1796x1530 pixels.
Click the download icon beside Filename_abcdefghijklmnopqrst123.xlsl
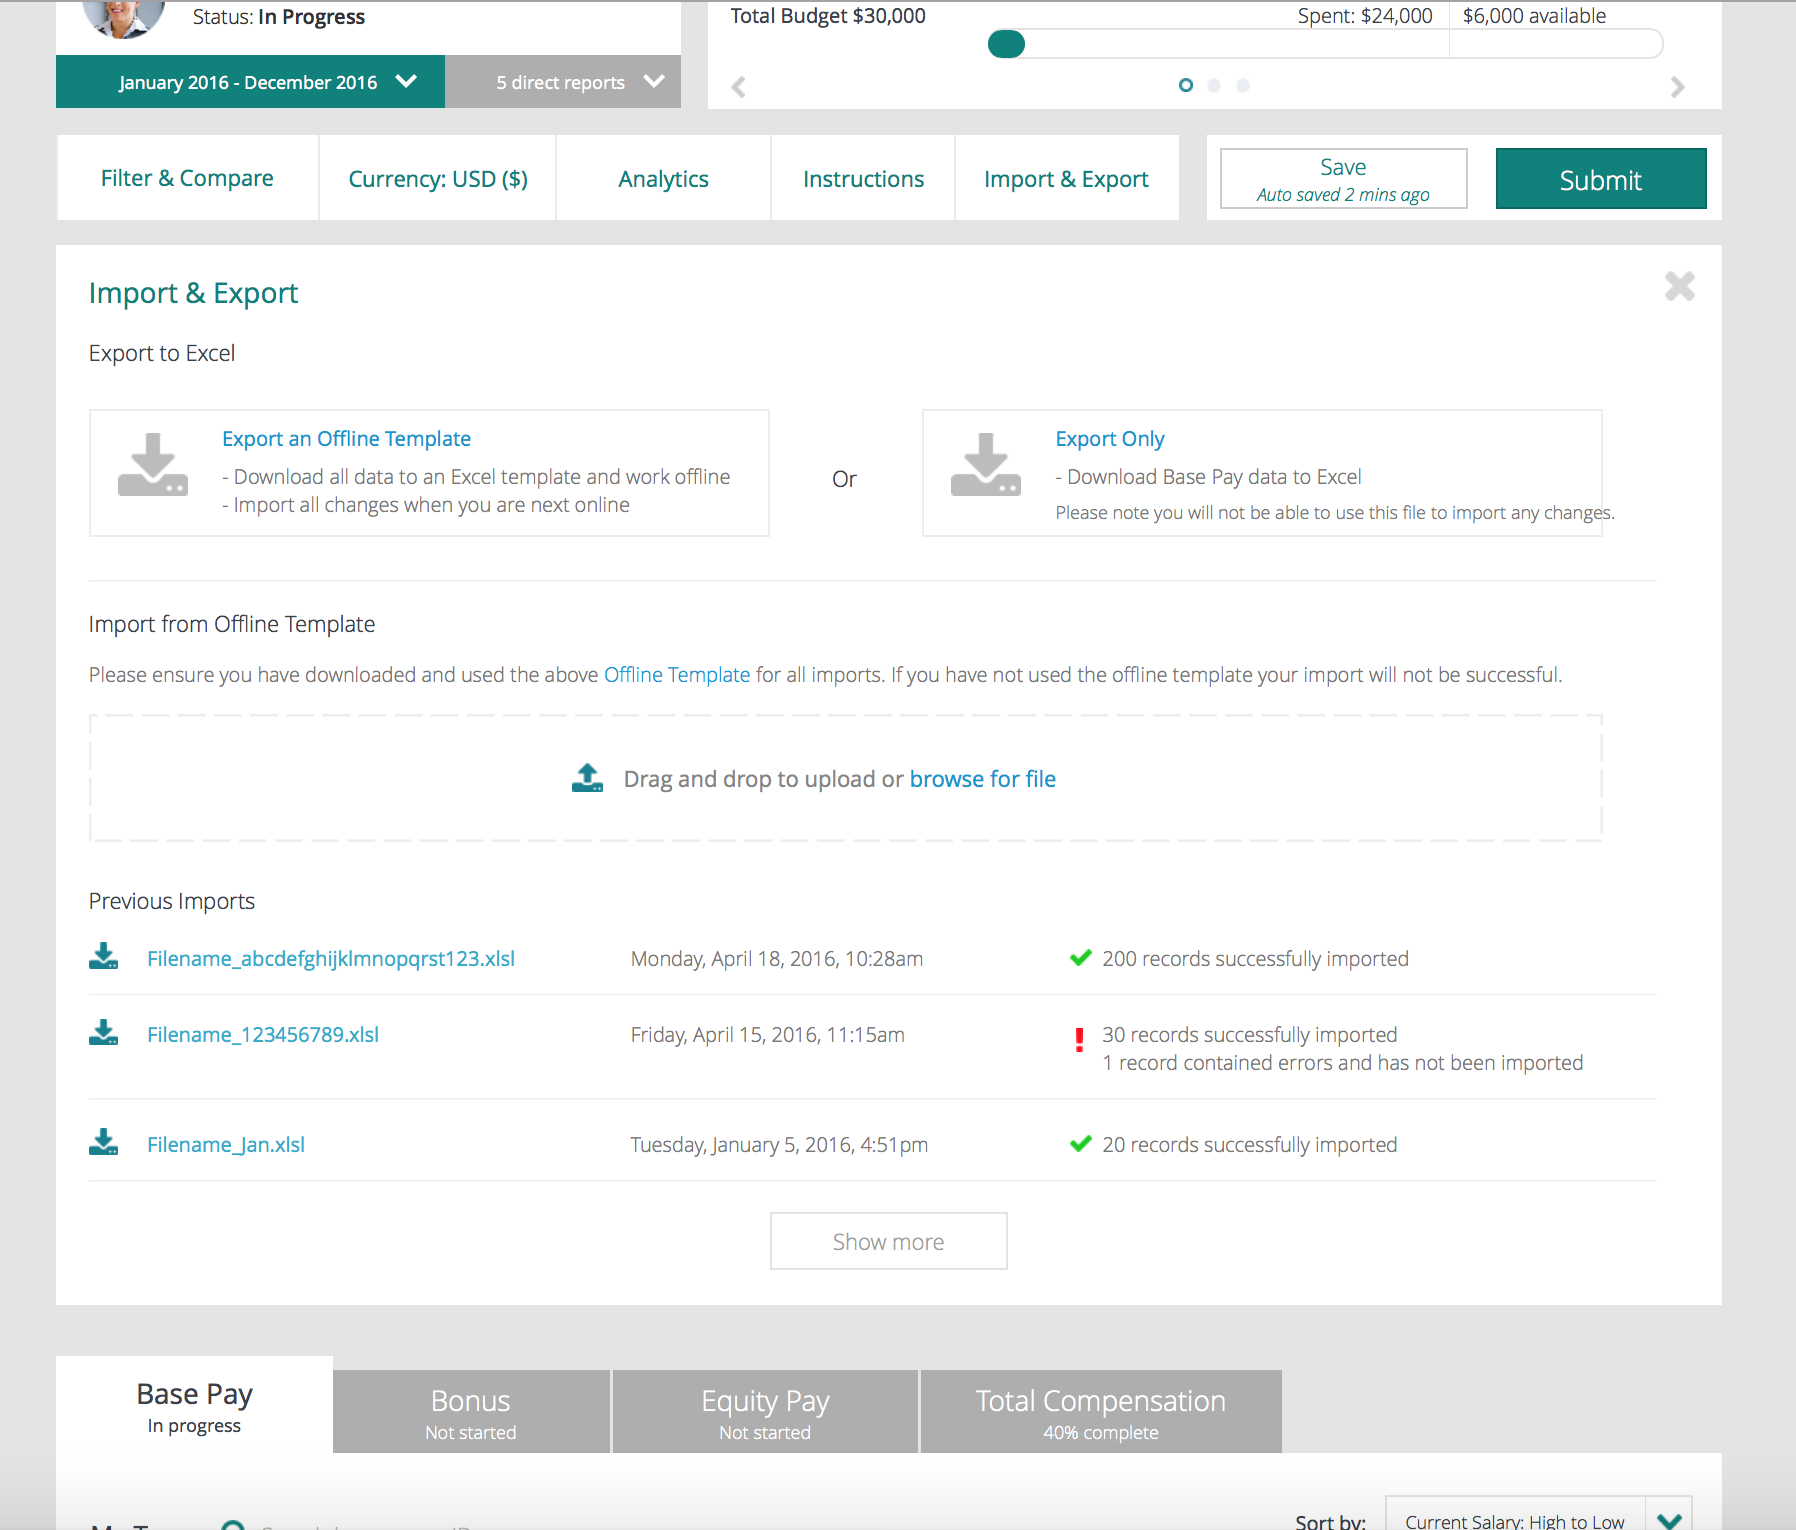coord(103,957)
